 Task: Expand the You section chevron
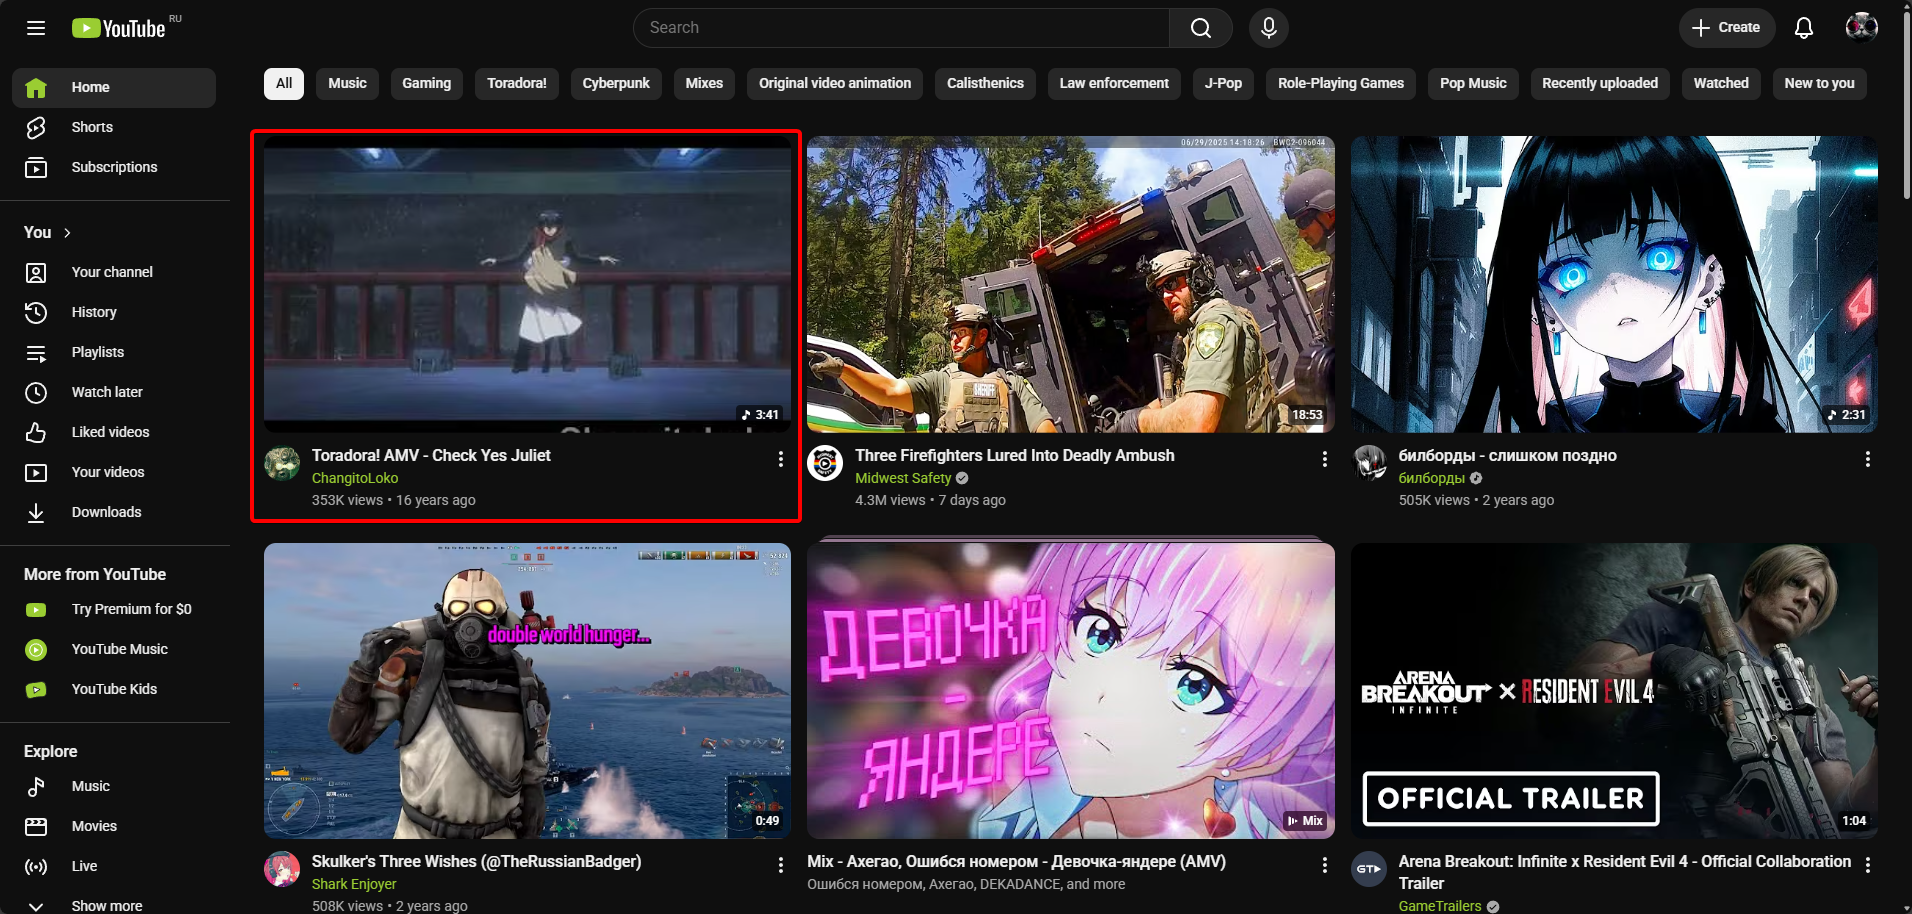point(67,233)
